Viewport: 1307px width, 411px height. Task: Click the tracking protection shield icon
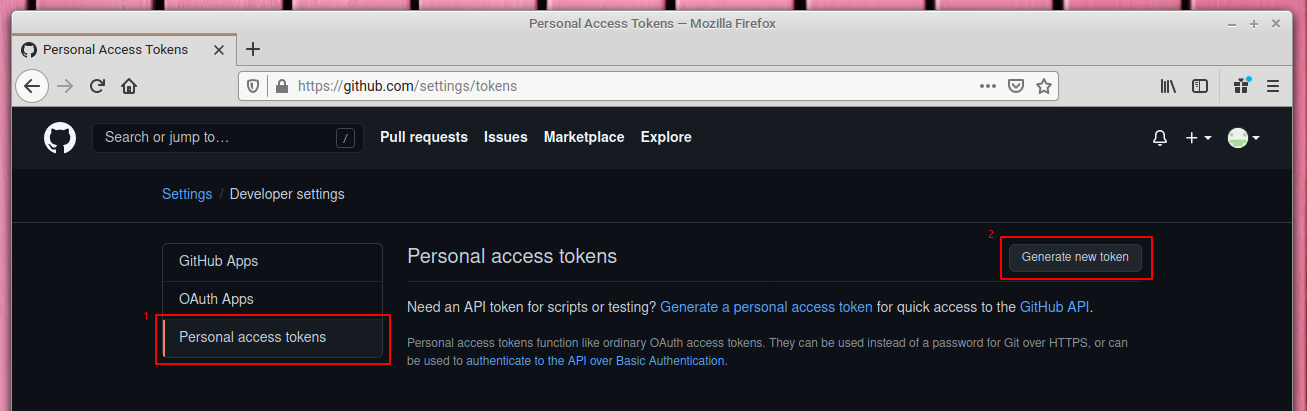(x=253, y=86)
